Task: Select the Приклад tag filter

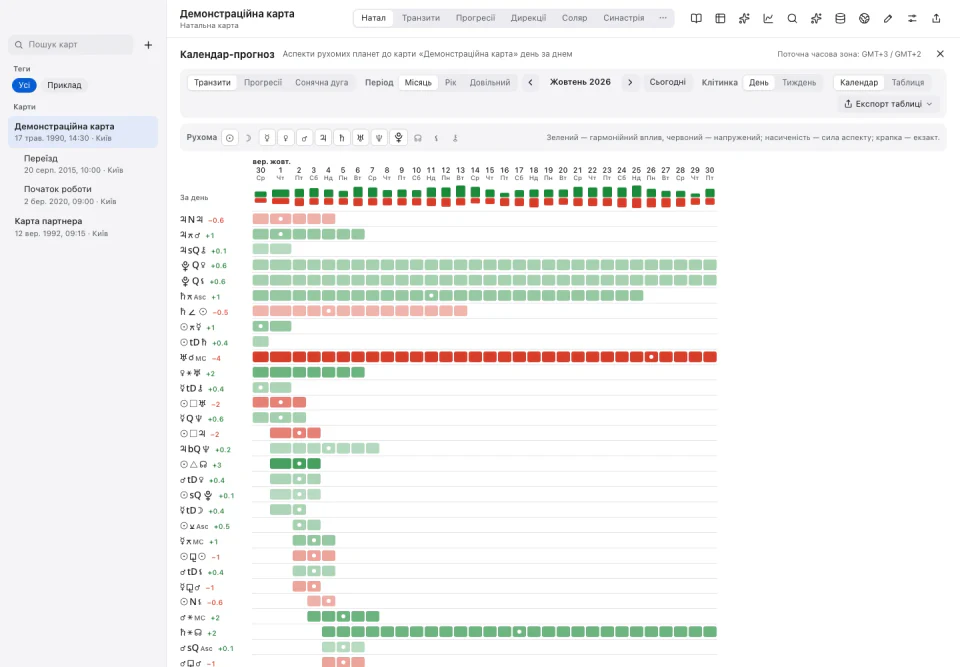Action: pos(64,85)
